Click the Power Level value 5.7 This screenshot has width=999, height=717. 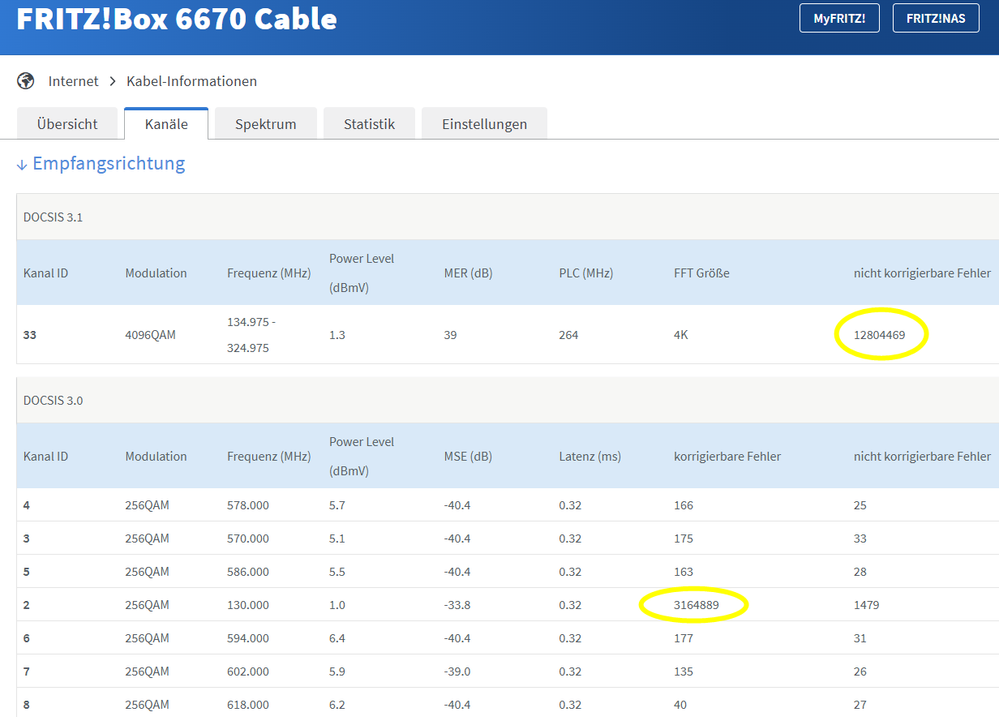(337, 505)
